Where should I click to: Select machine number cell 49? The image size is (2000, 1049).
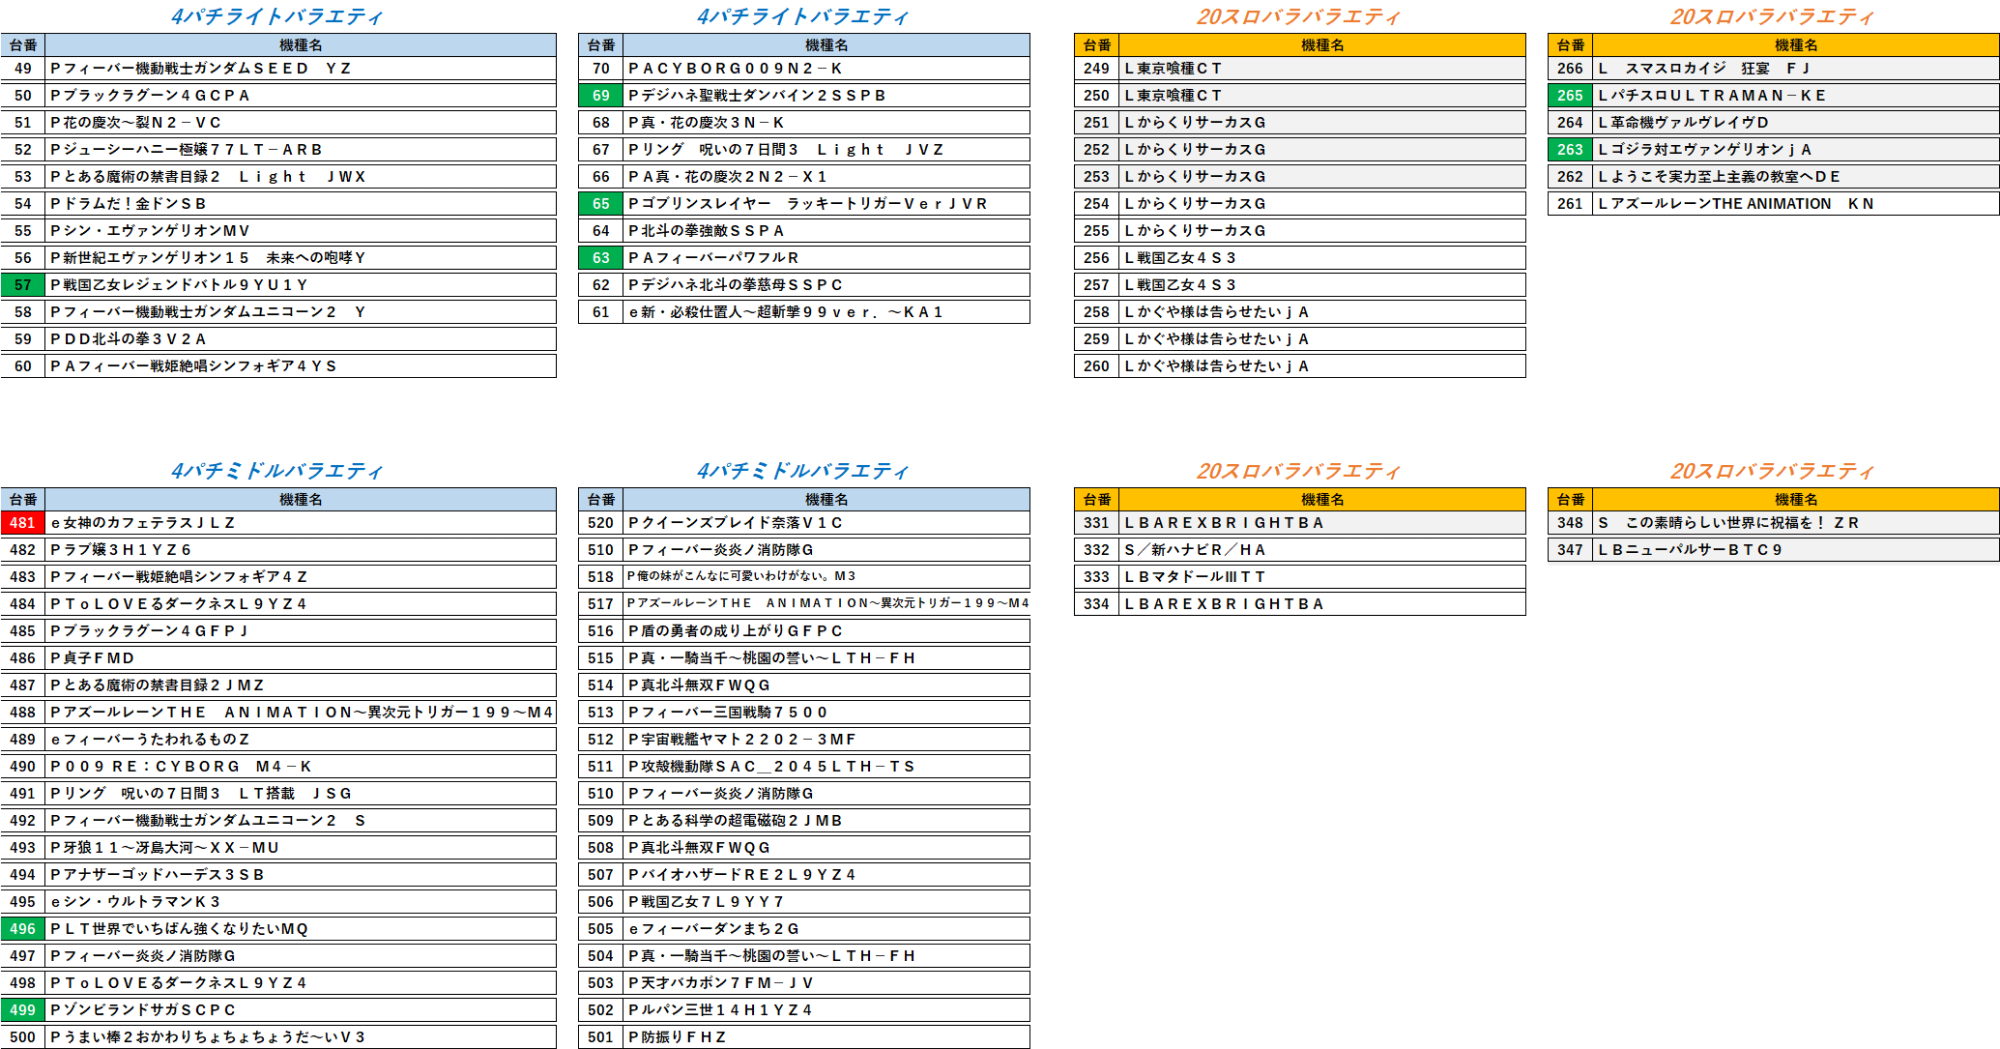tap(23, 69)
